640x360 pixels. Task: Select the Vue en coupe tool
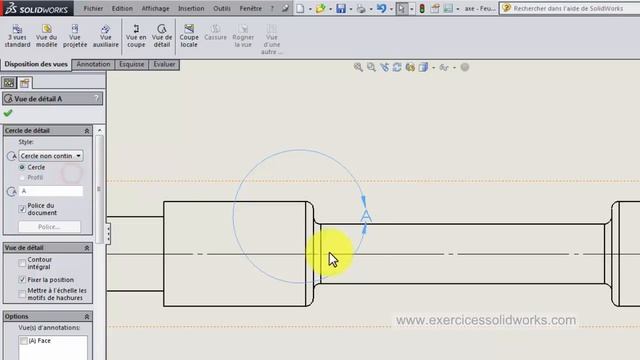[x=136, y=36]
